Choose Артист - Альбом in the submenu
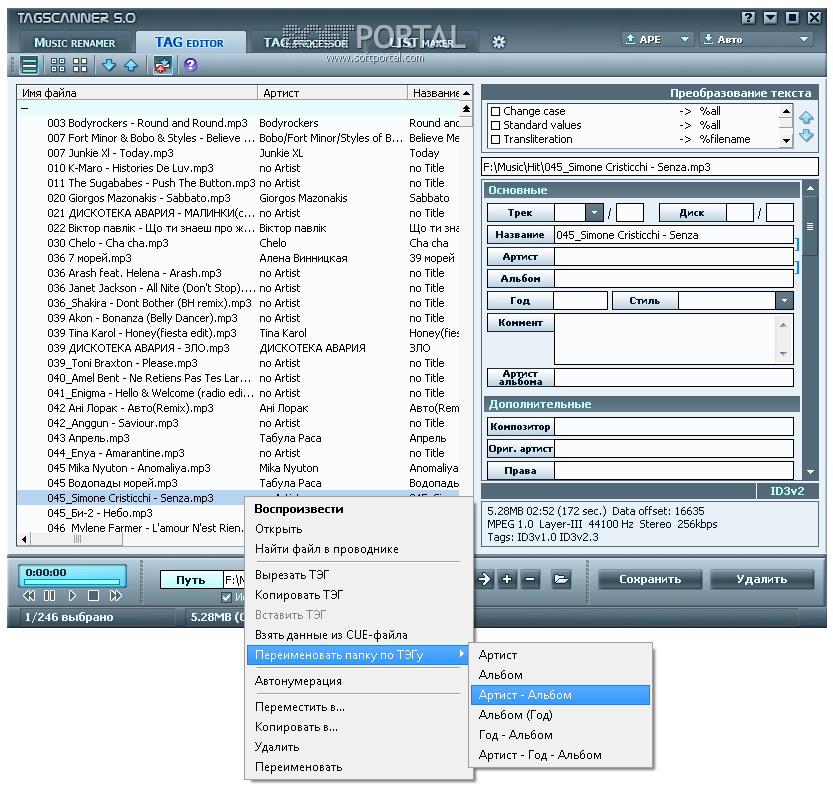This screenshot has height=793, width=833. pyautogui.click(x=560, y=695)
